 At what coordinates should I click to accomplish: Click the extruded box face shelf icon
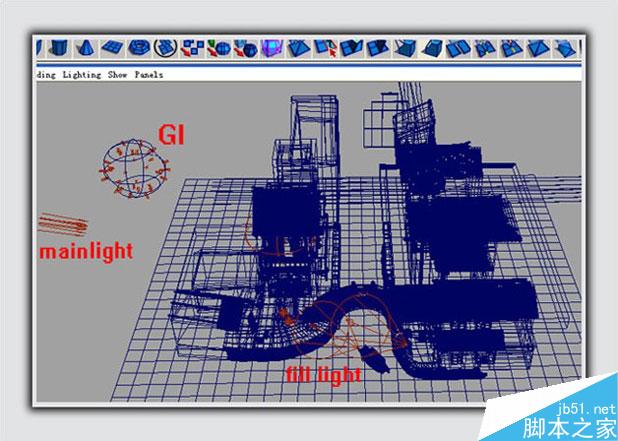pos(432,48)
